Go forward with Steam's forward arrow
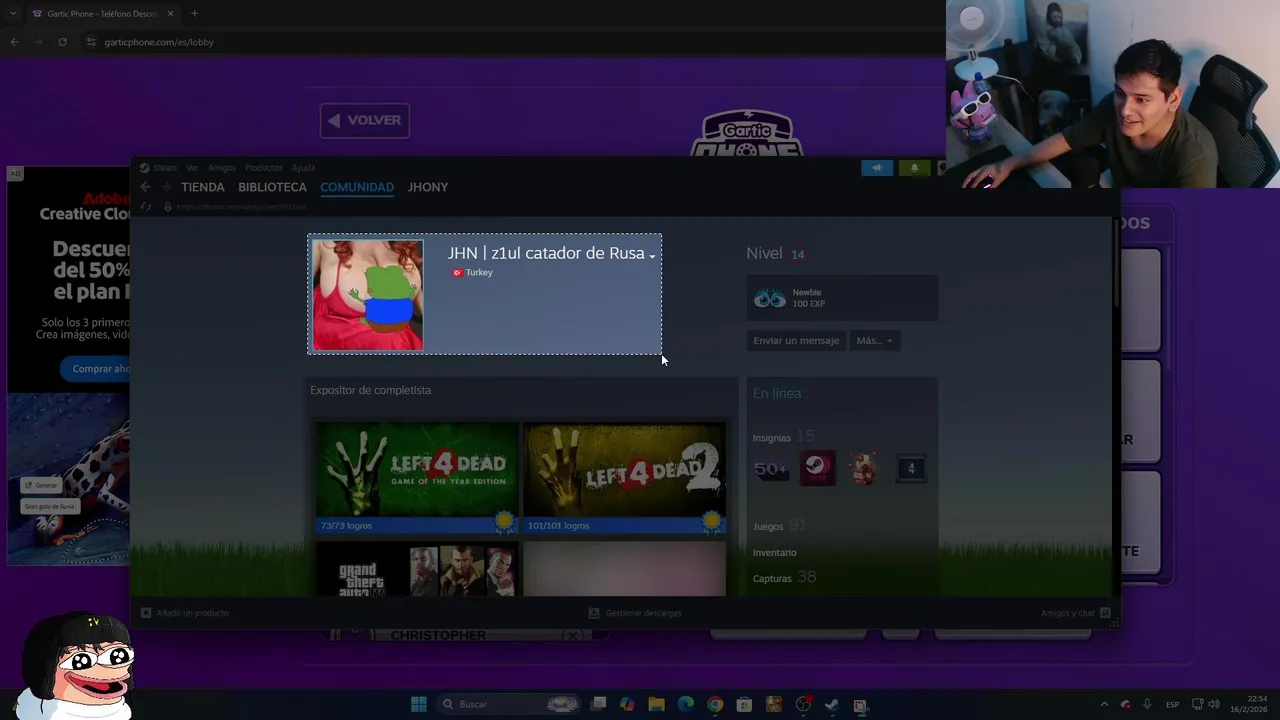The width and height of the screenshot is (1280, 720). click(166, 187)
